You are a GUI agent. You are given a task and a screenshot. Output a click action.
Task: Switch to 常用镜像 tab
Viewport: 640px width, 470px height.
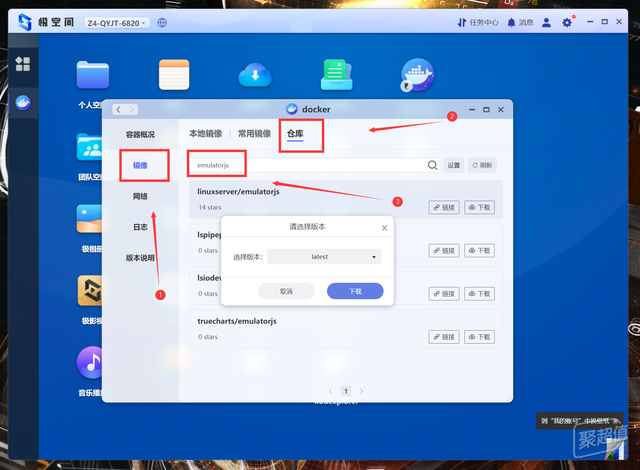pyautogui.click(x=254, y=133)
